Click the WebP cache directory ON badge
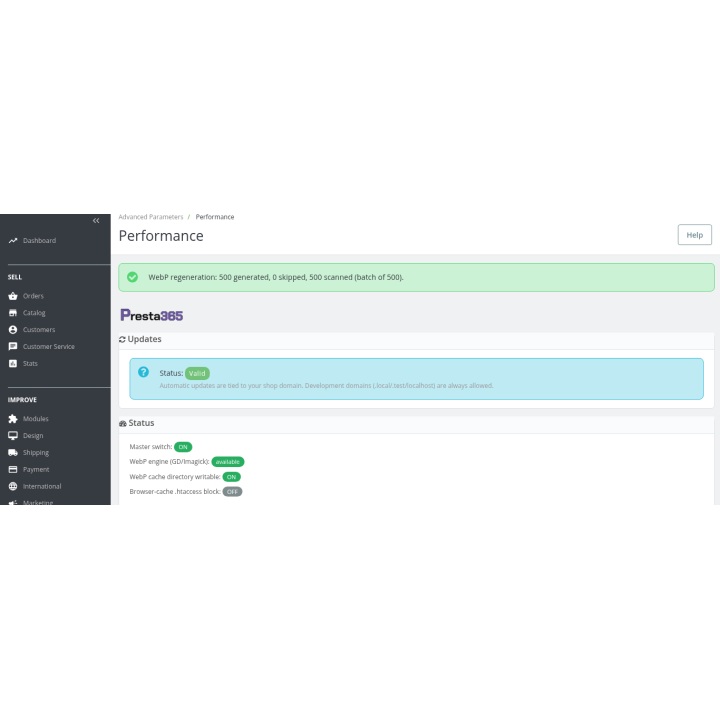The image size is (720, 720). pos(231,477)
